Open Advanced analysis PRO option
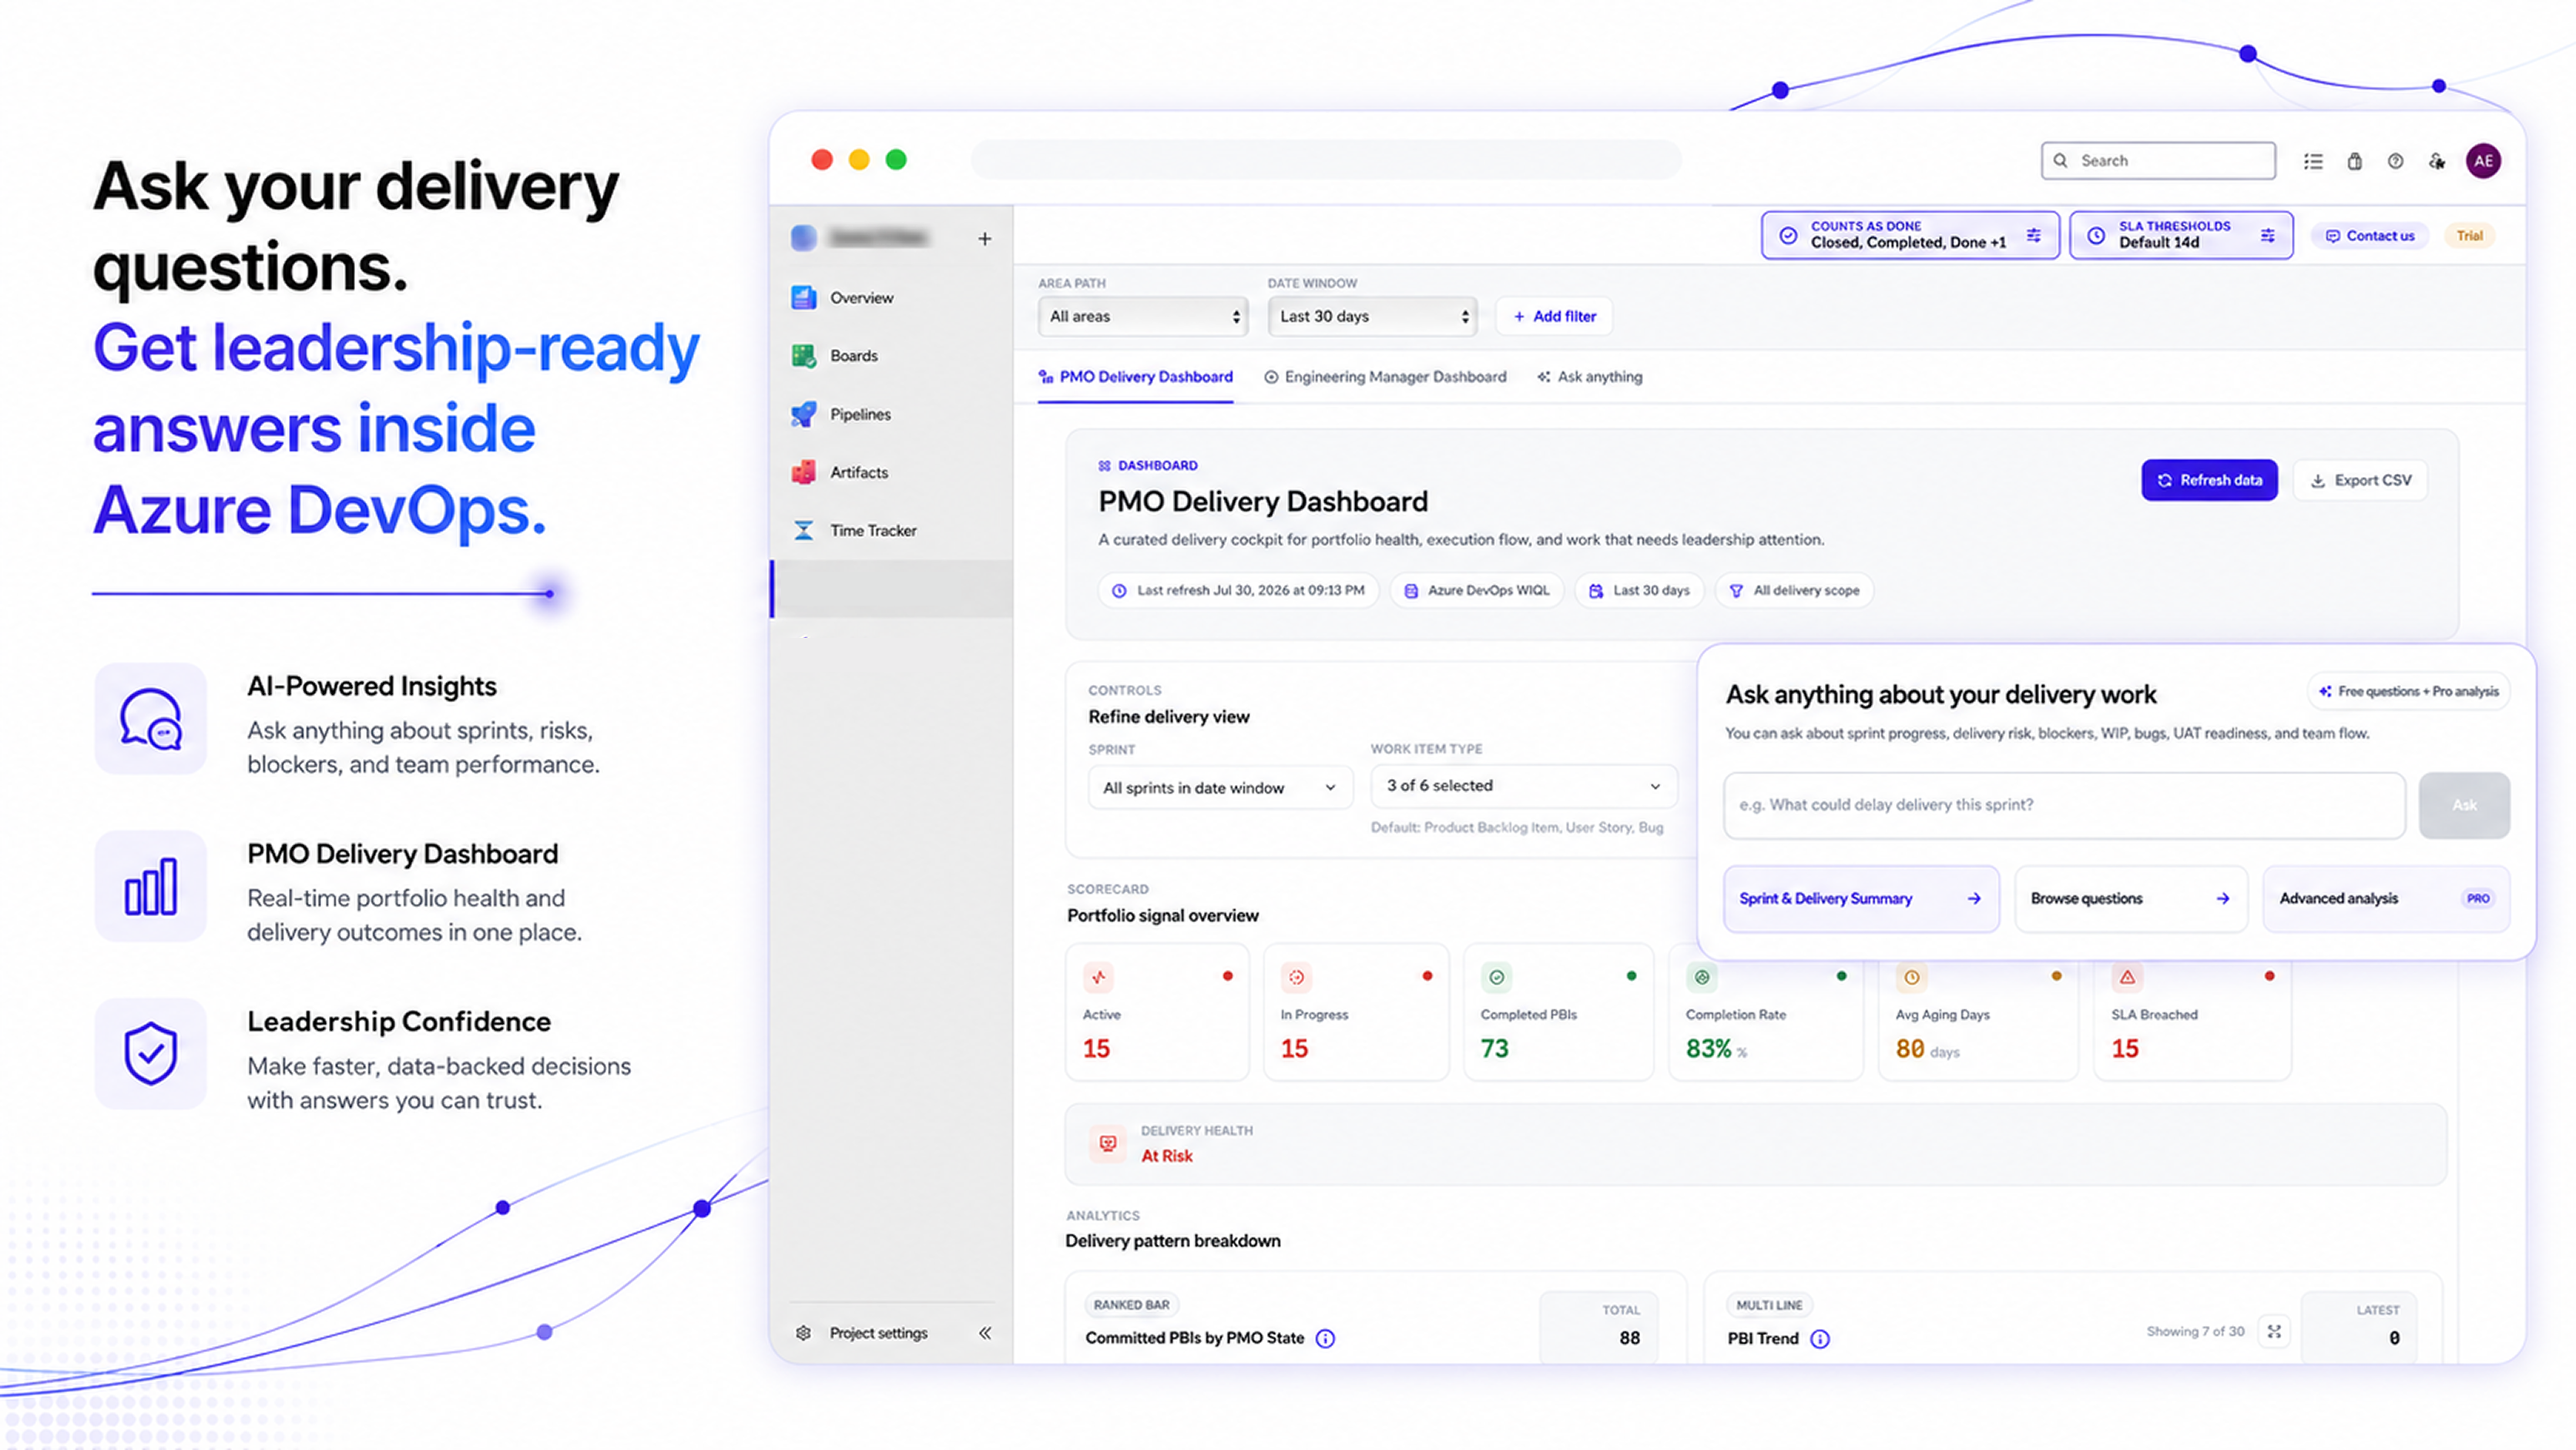 [2386, 899]
